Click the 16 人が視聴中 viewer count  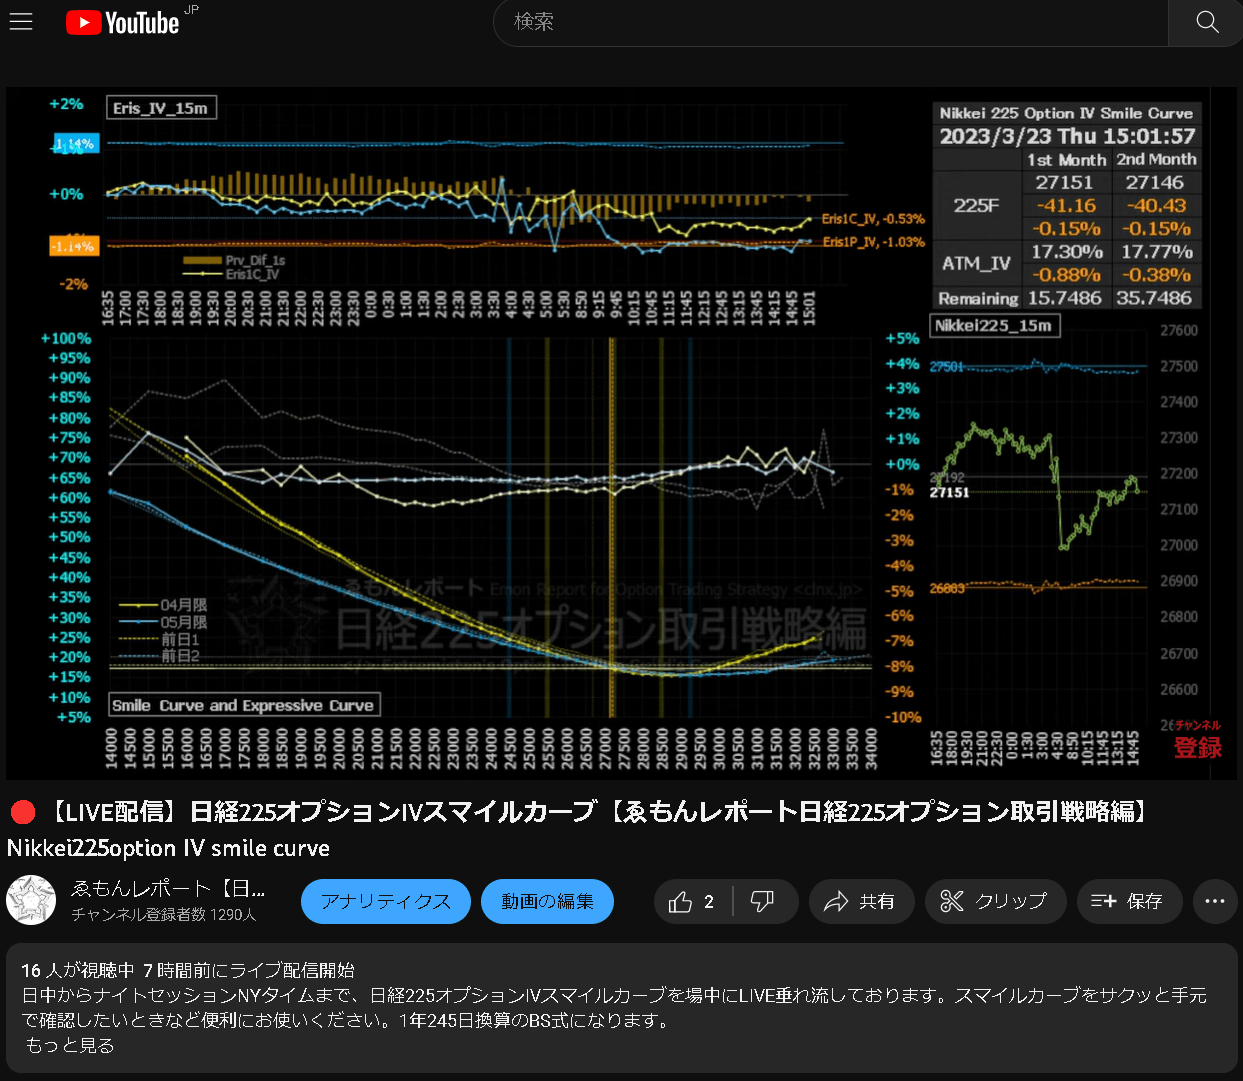(x=77, y=970)
